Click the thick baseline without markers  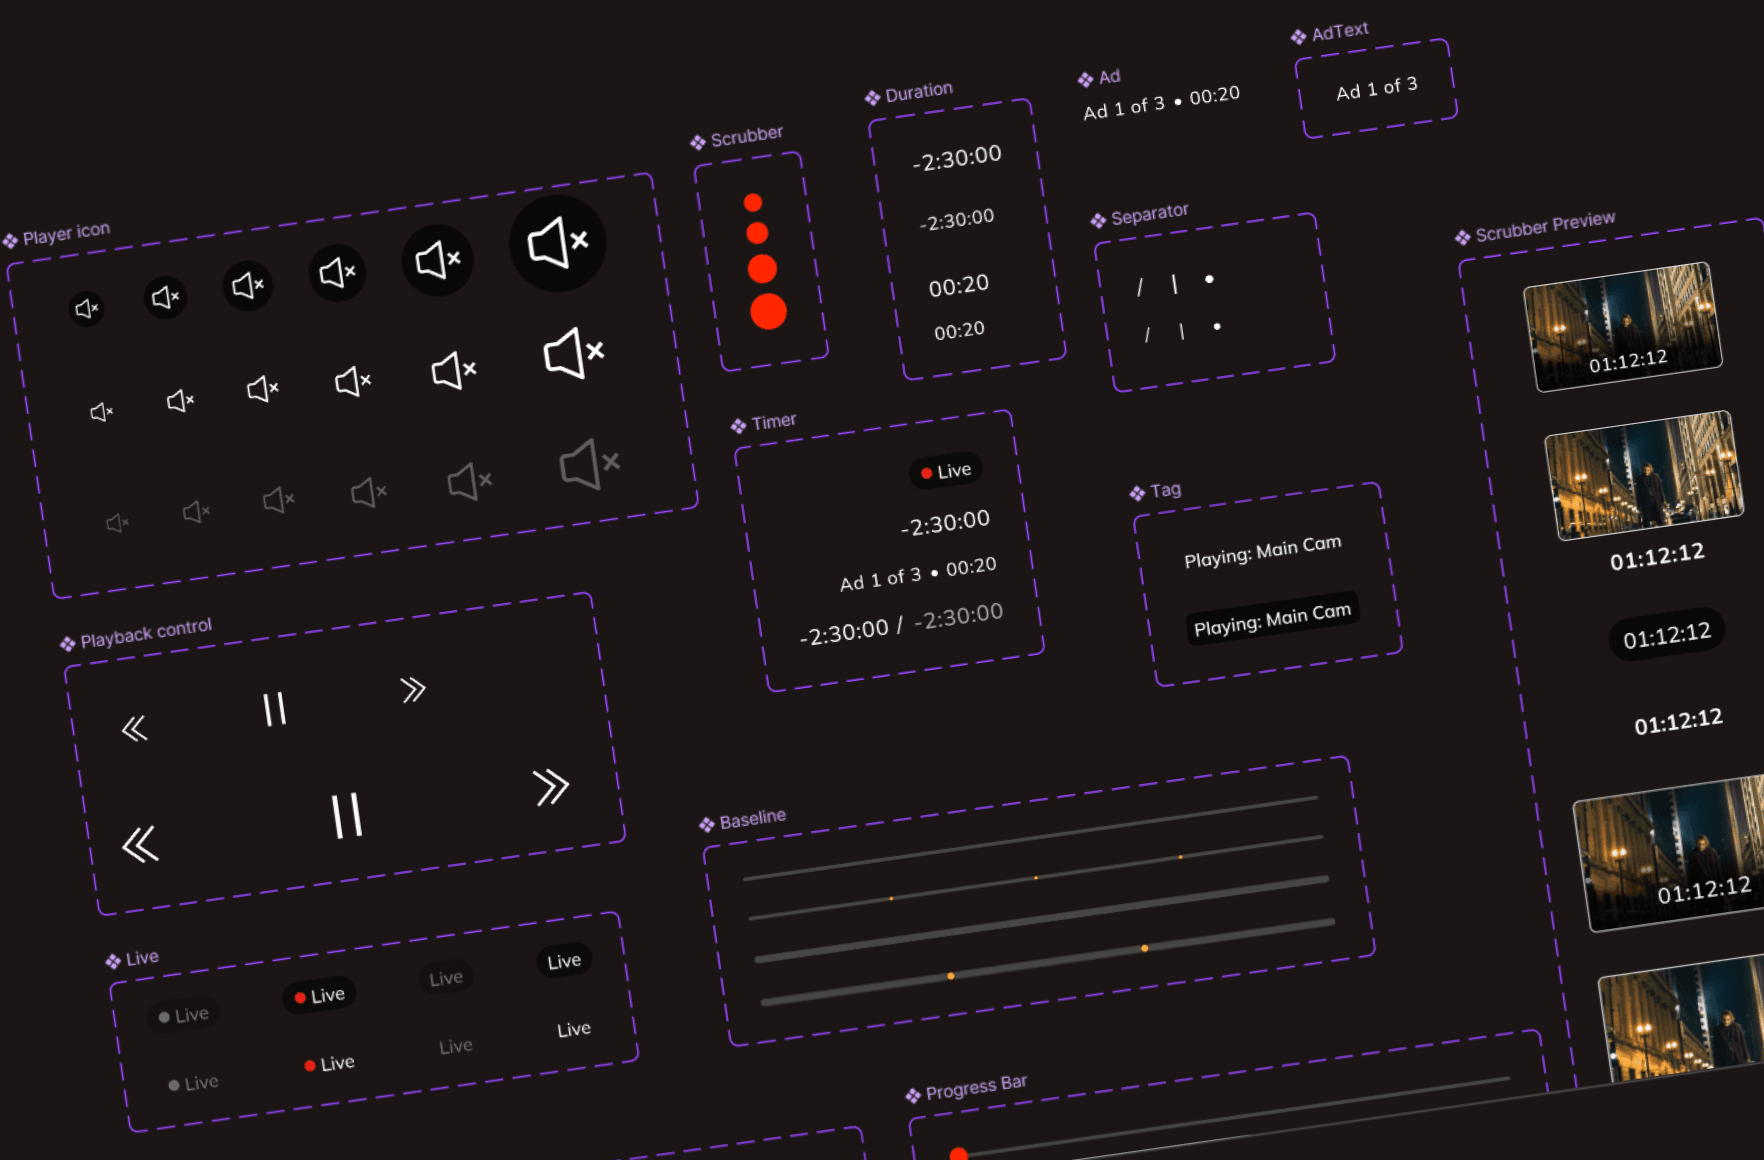(x=1042, y=919)
